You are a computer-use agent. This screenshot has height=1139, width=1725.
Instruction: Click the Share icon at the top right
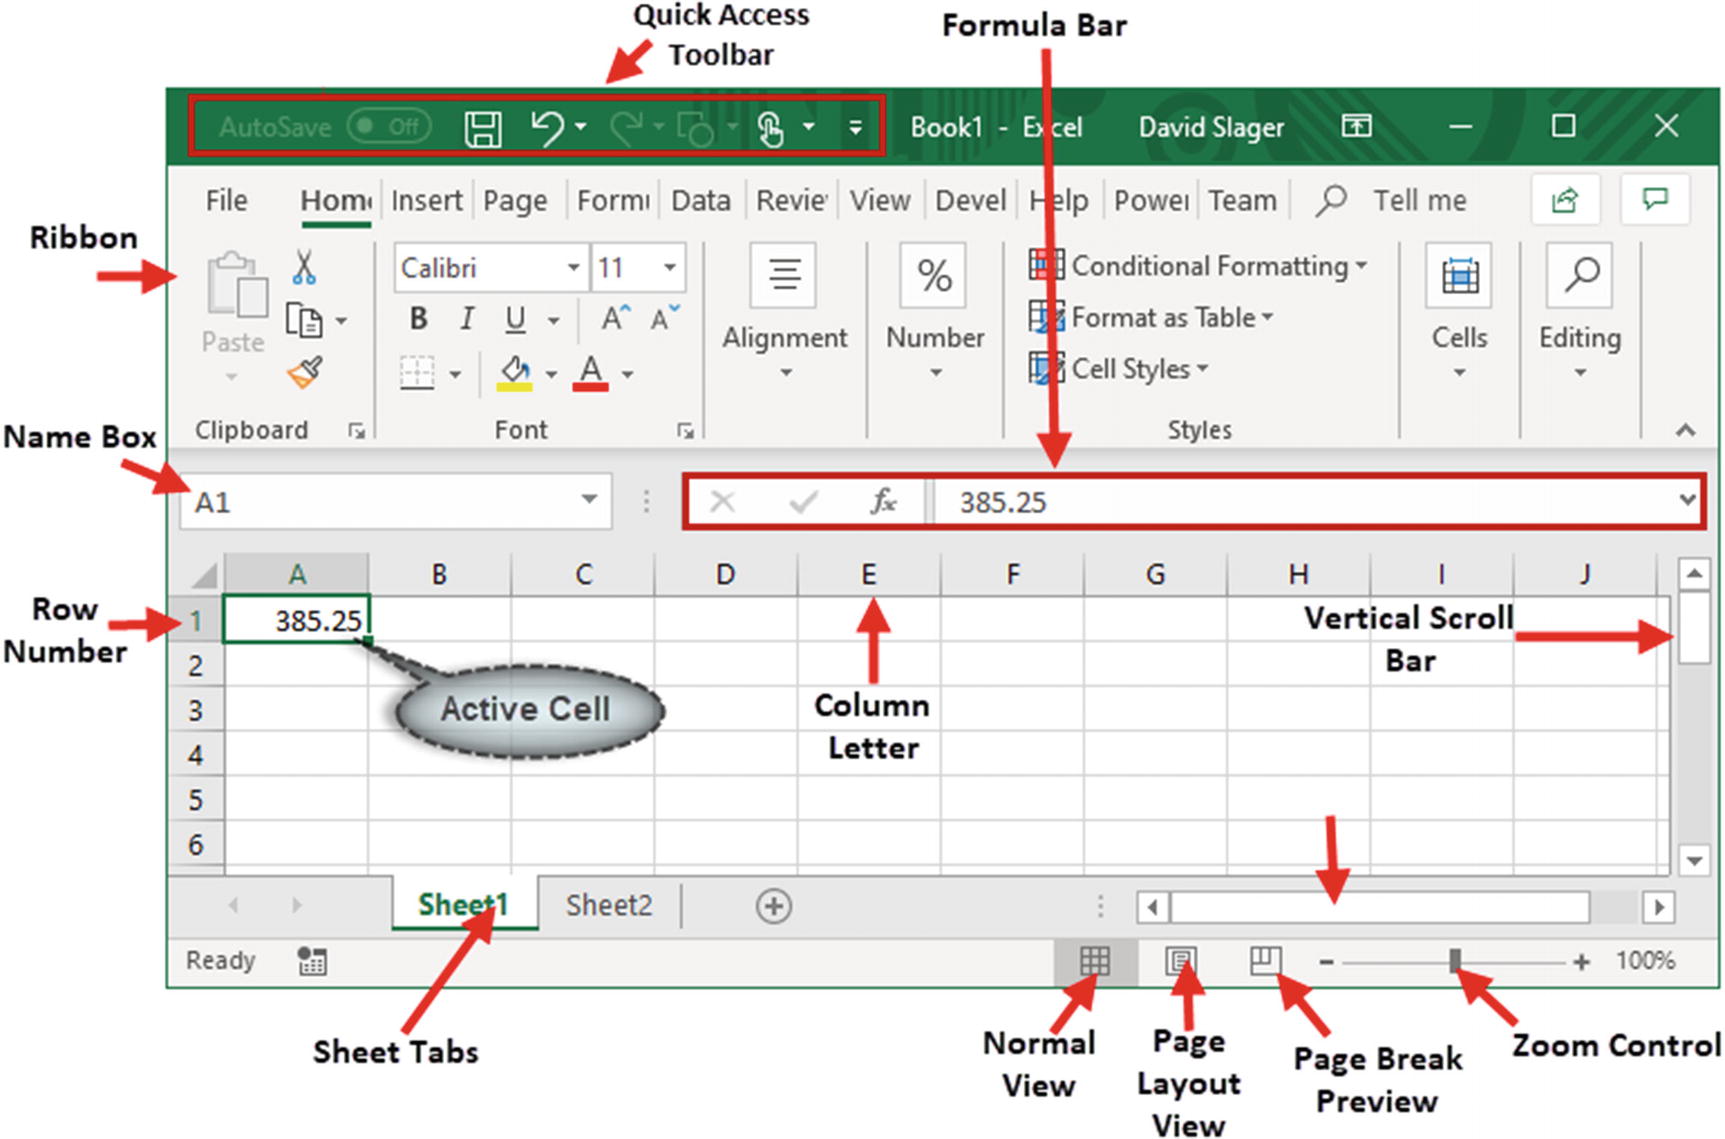pyautogui.click(x=1565, y=200)
